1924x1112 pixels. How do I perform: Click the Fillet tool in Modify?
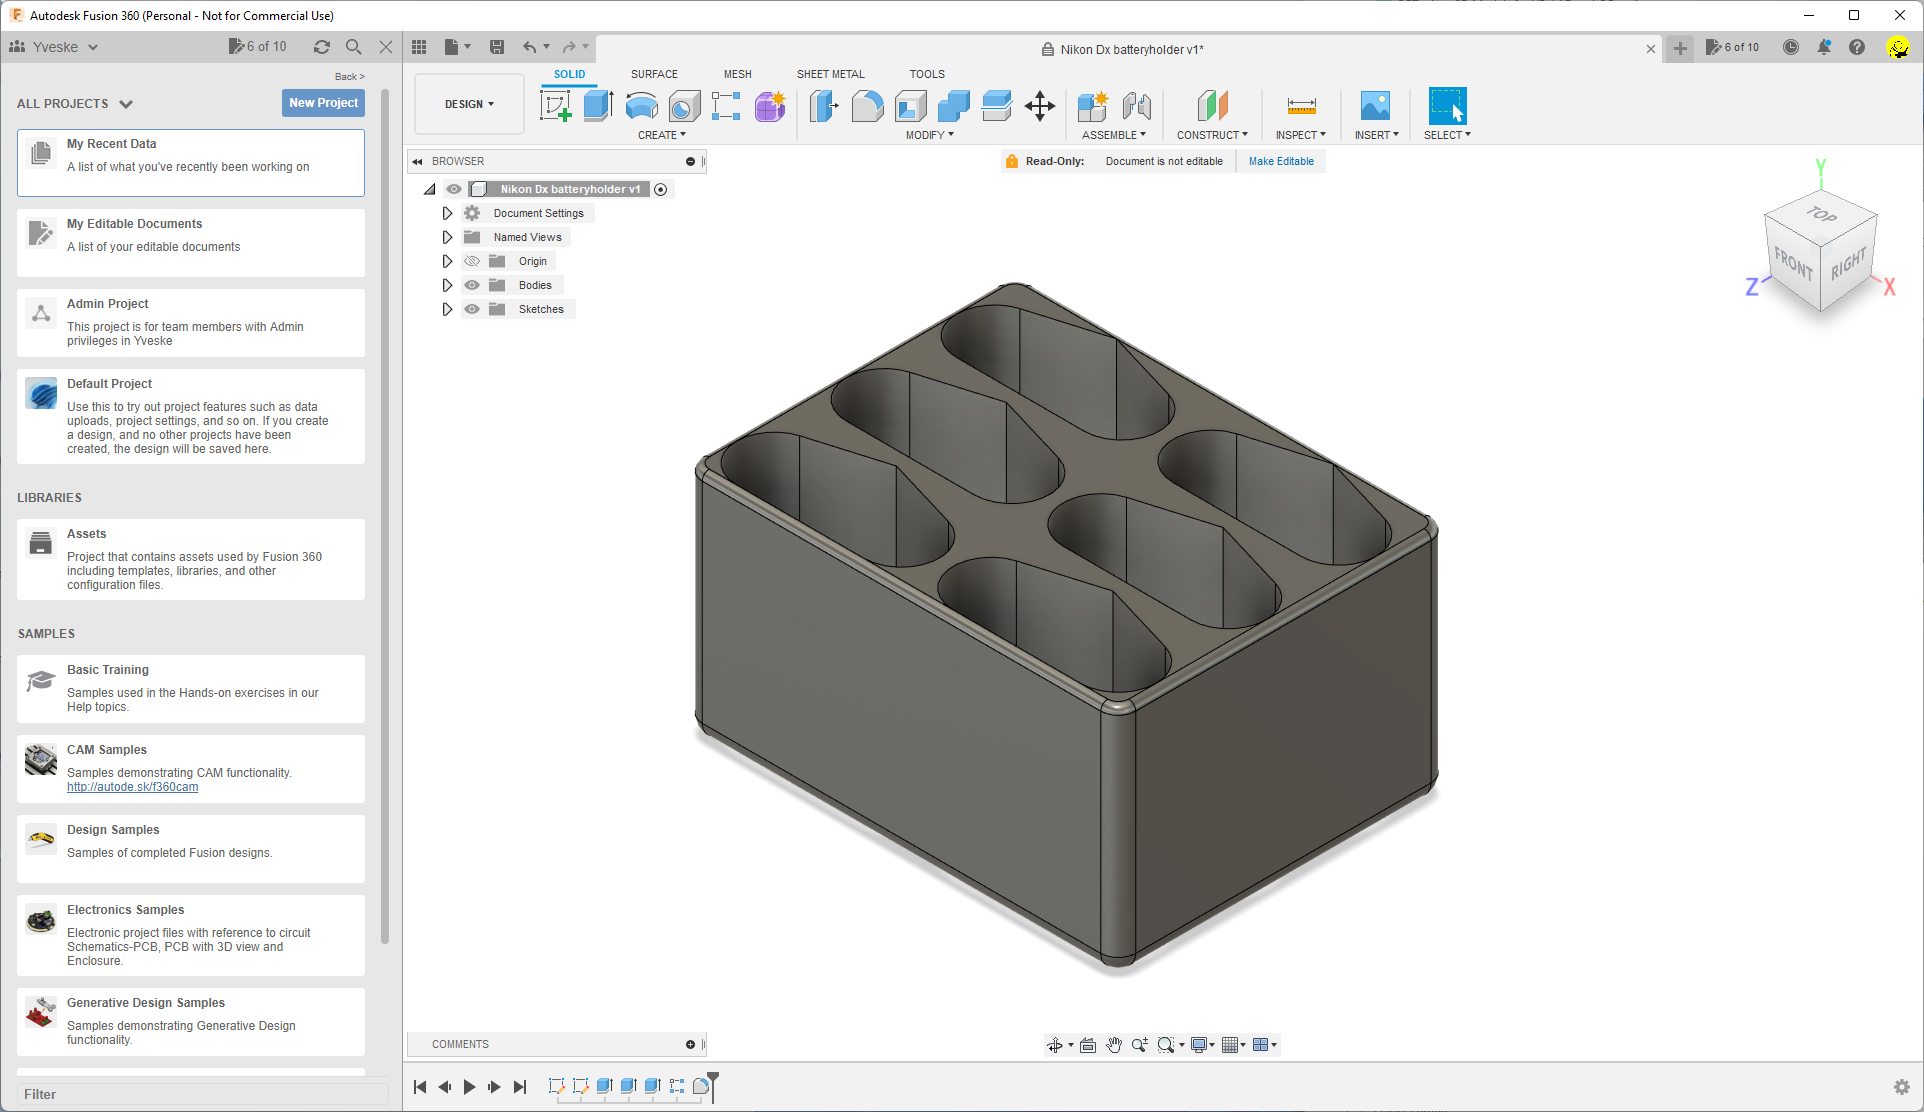(867, 106)
